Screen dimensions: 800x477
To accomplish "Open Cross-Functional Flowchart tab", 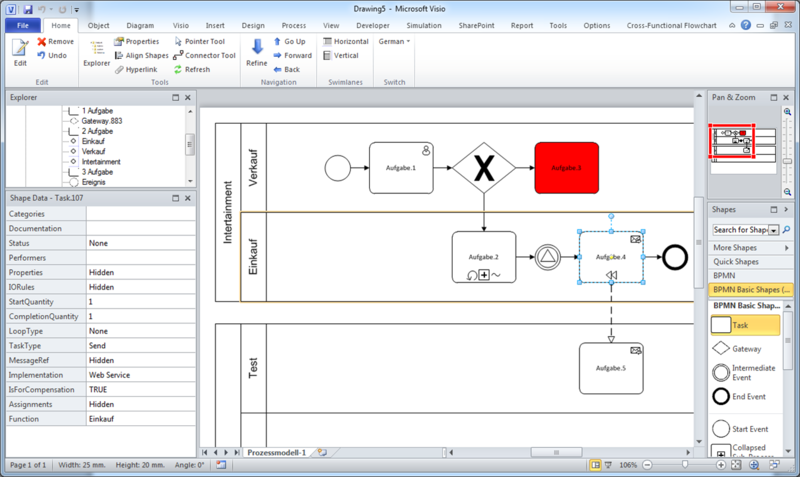I will [671, 25].
